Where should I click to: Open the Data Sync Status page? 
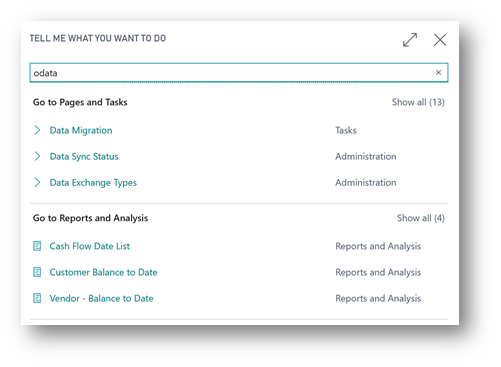click(84, 156)
